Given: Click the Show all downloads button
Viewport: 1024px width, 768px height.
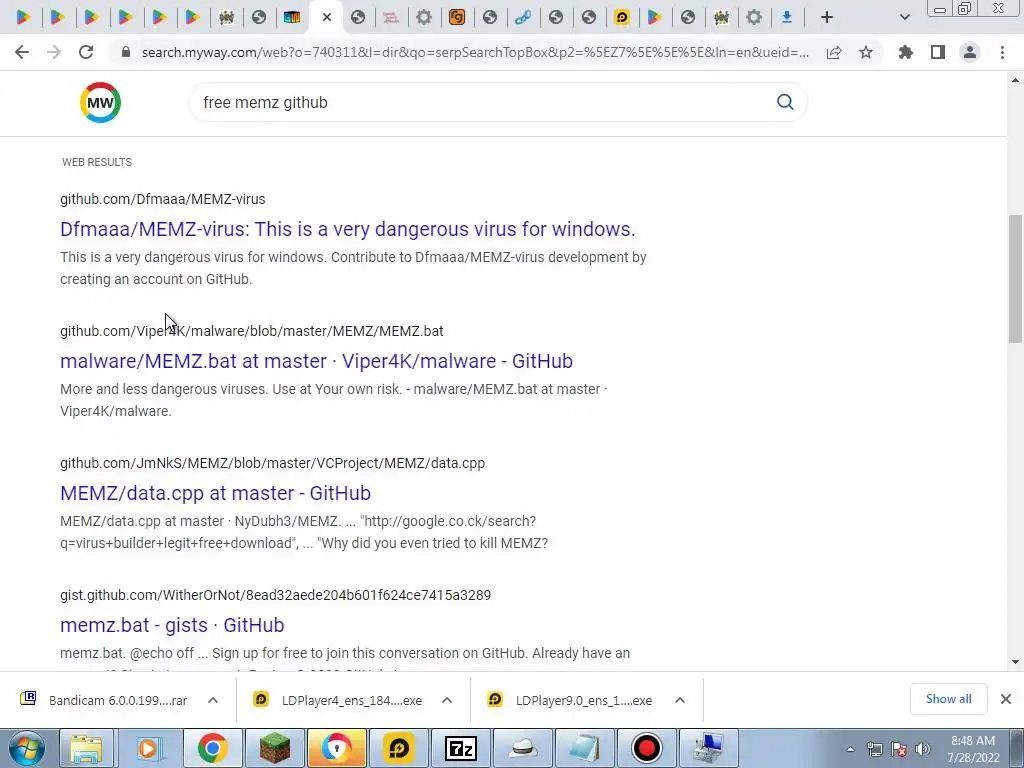Looking at the screenshot, I should [x=948, y=699].
